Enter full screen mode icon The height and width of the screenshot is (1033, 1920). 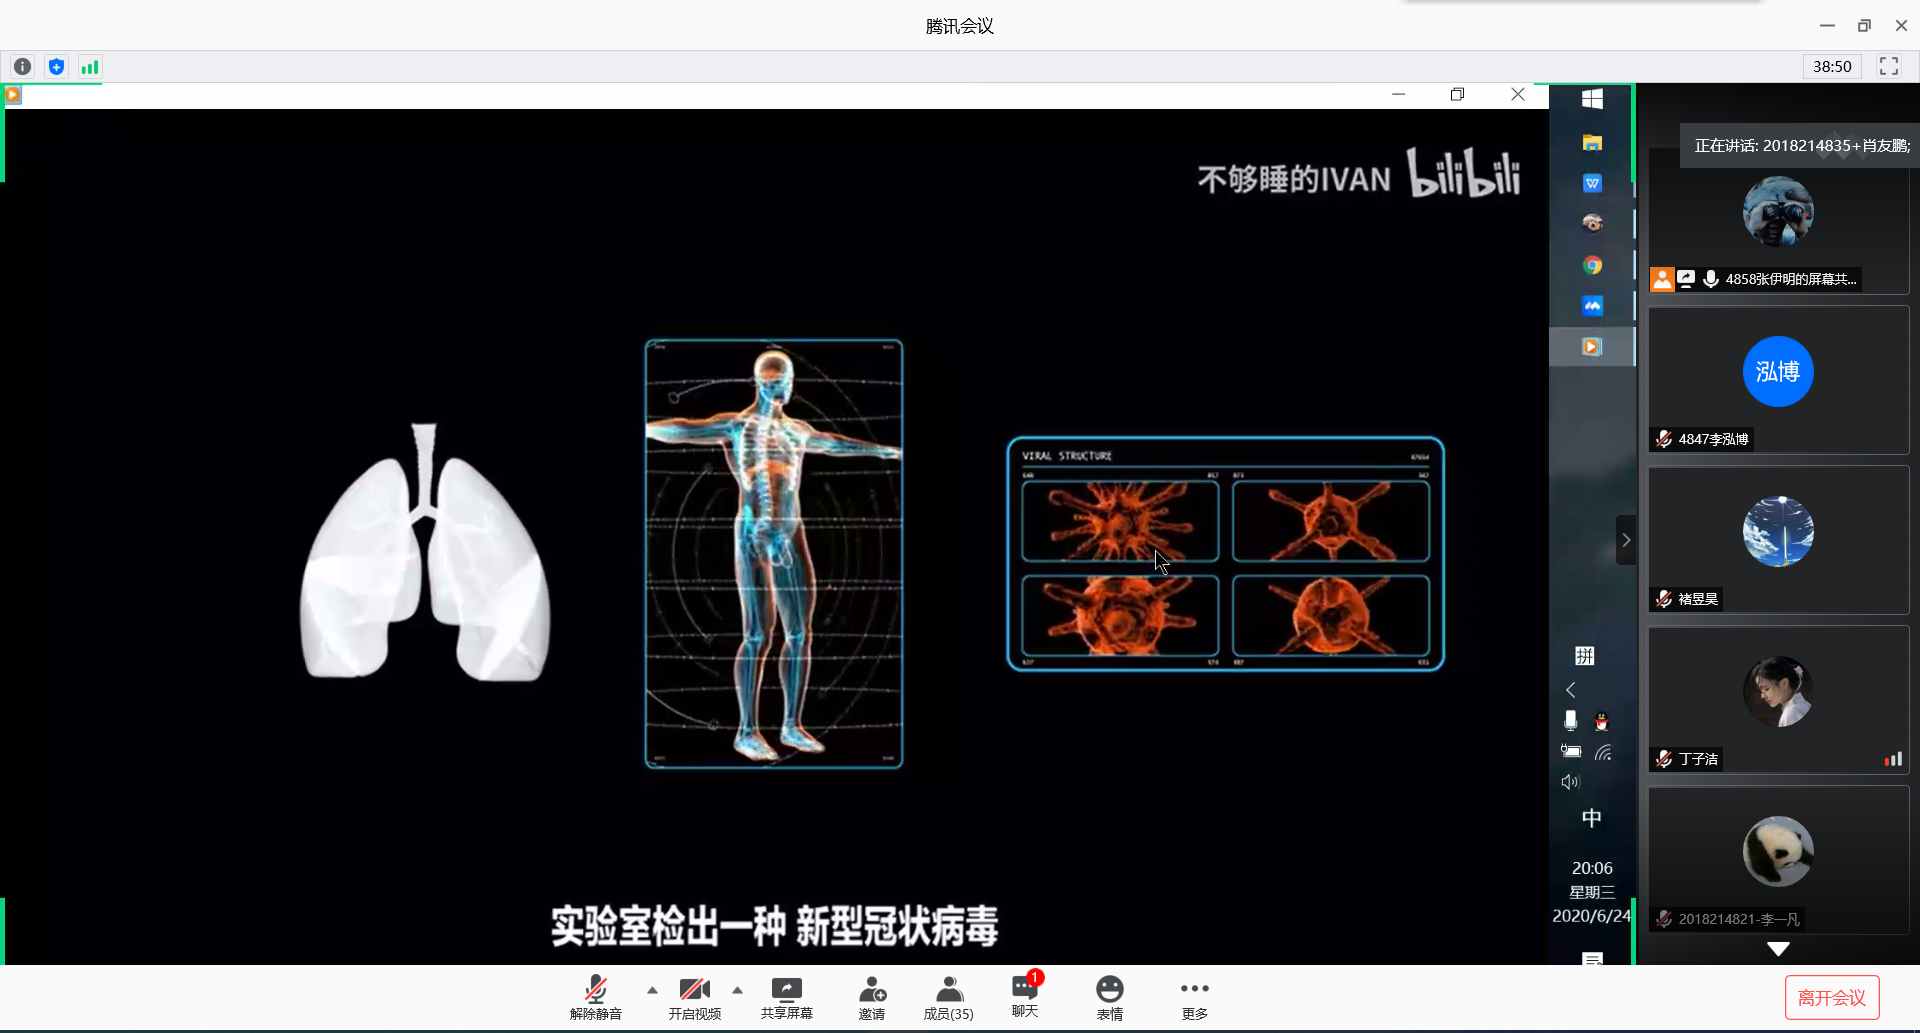coord(1888,66)
